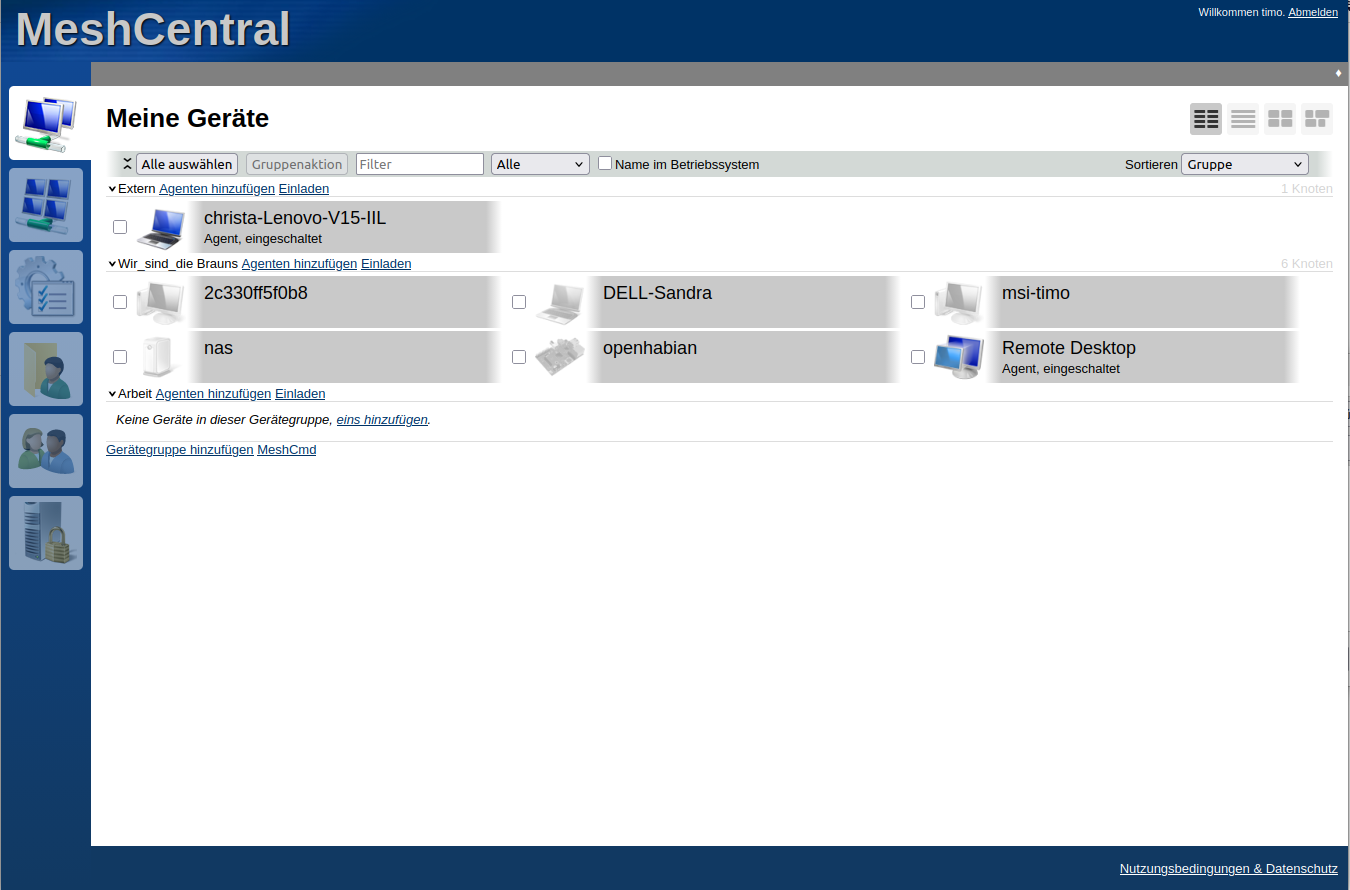Switch to the compact list view icon
This screenshot has width=1350, height=890.
click(x=1243, y=119)
